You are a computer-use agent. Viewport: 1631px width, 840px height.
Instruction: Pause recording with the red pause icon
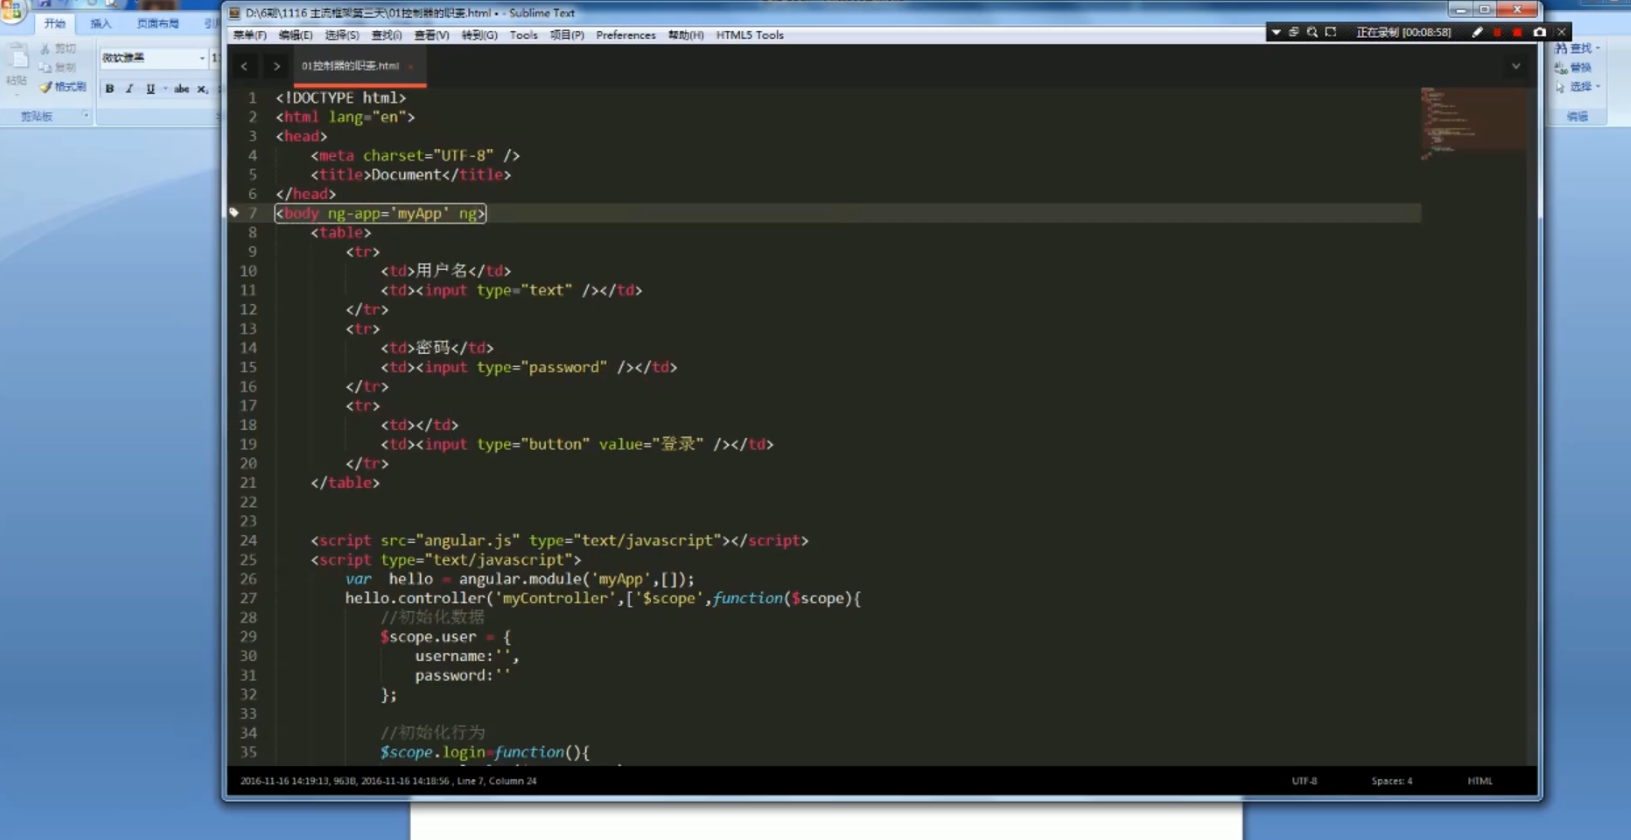1497,32
